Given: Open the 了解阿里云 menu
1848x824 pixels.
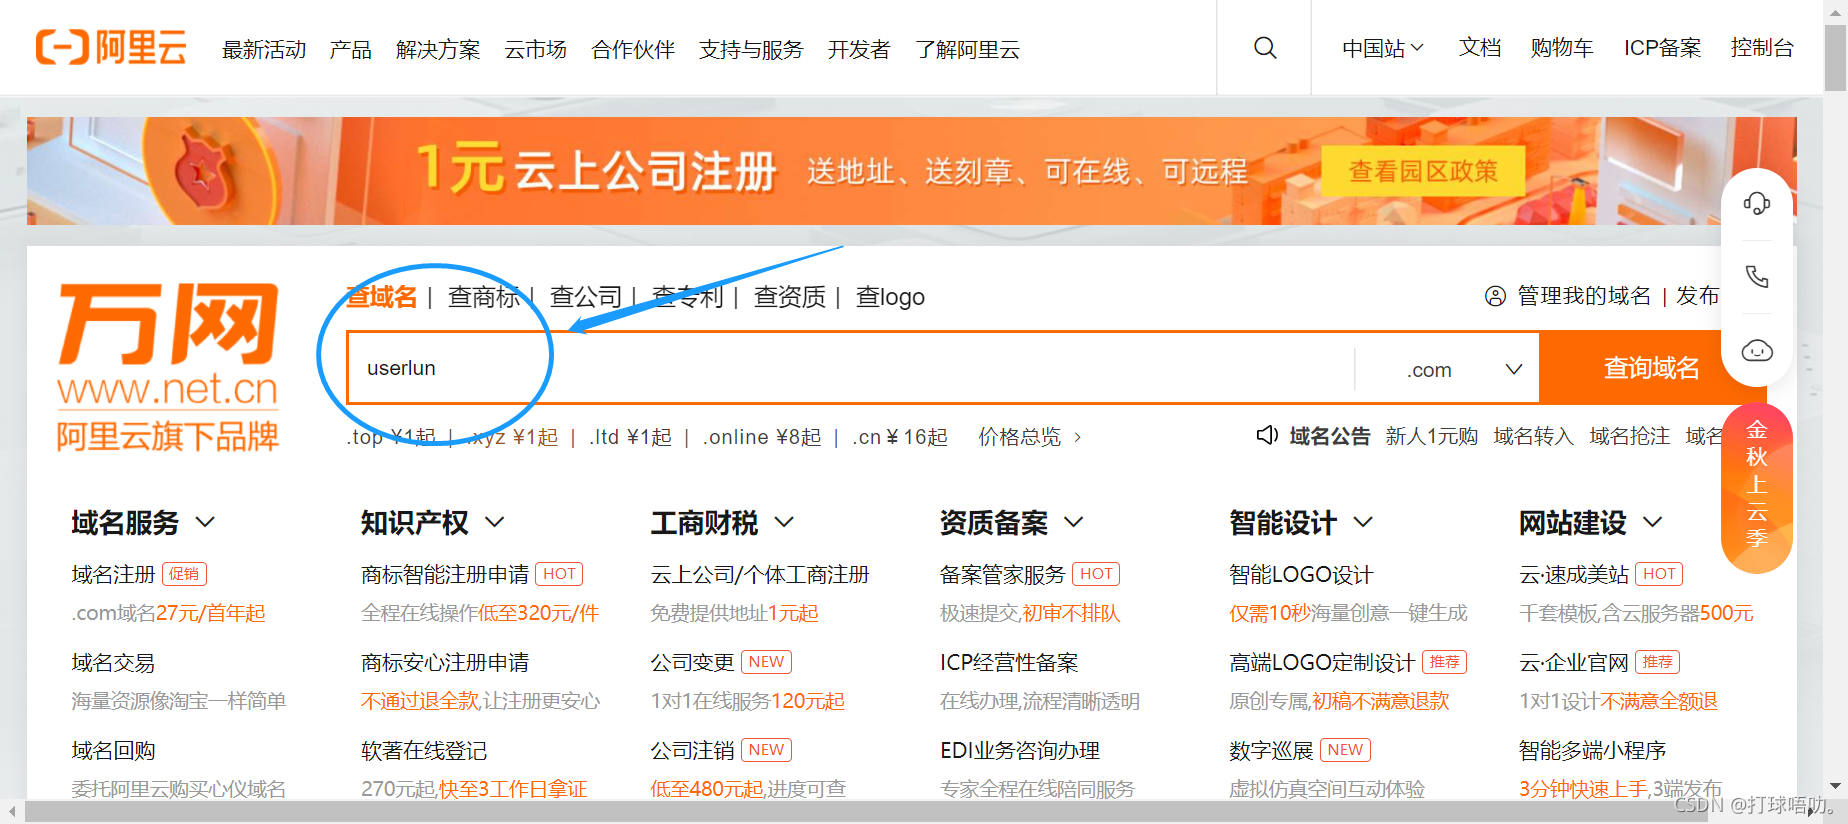Looking at the screenshot, I should click(968, 49).
